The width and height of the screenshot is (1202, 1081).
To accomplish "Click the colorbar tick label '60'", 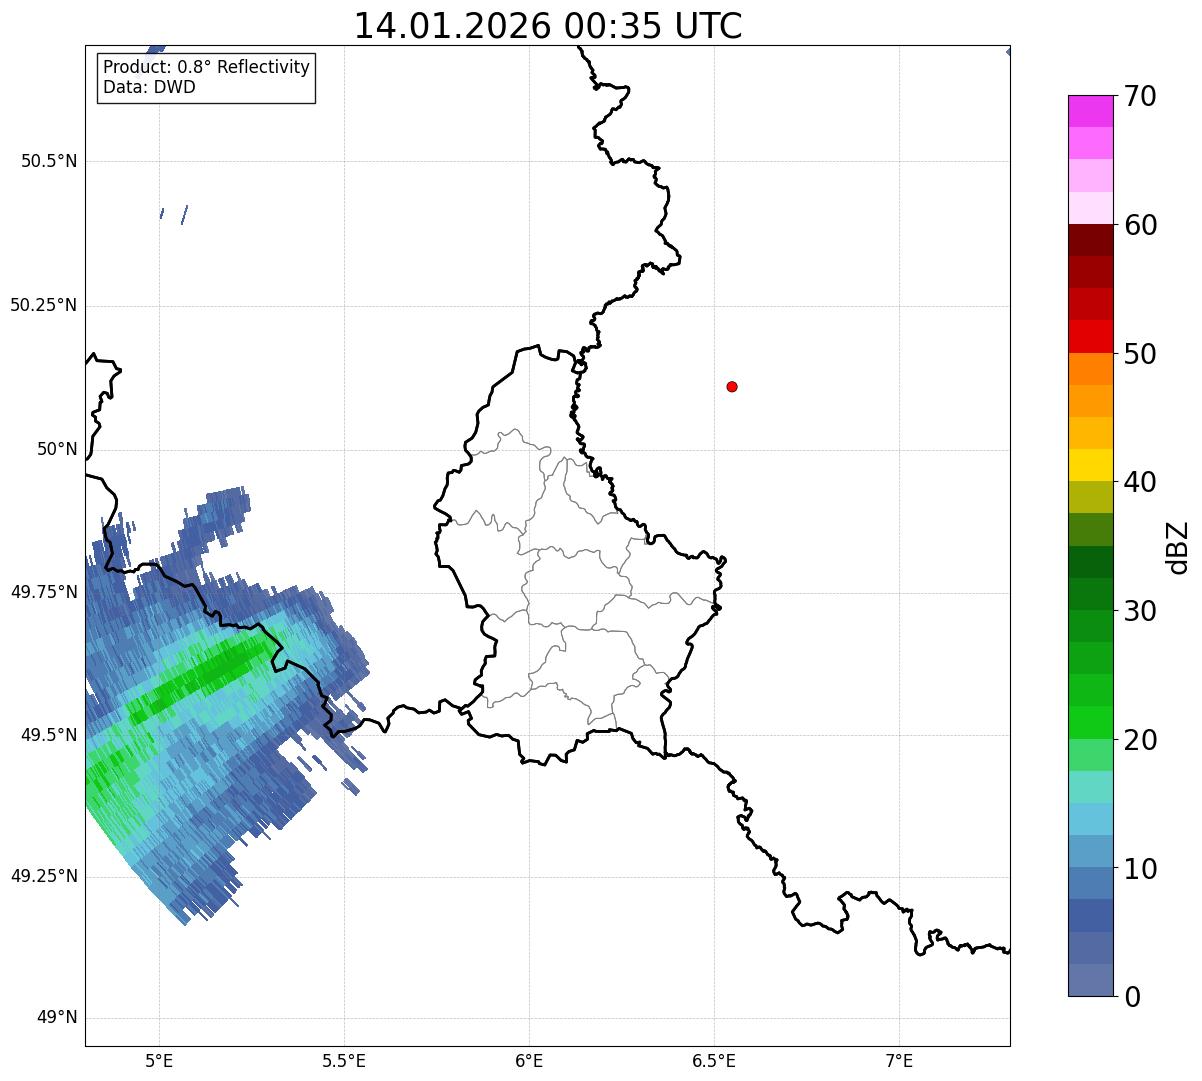I will [1140, 225].
